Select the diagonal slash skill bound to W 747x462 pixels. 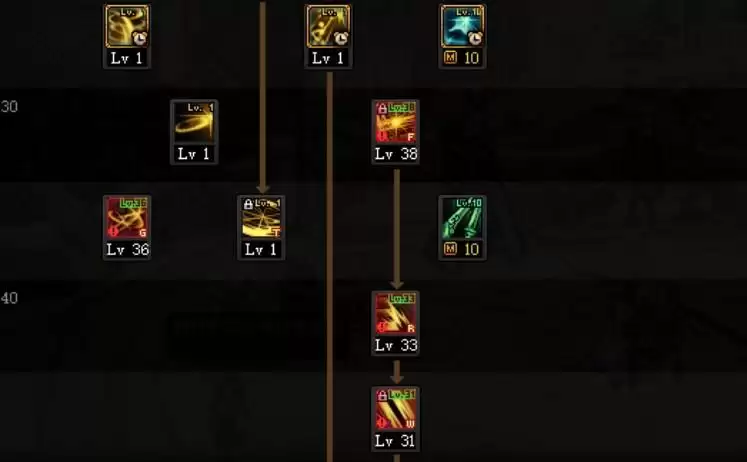(x=395, y=409)
